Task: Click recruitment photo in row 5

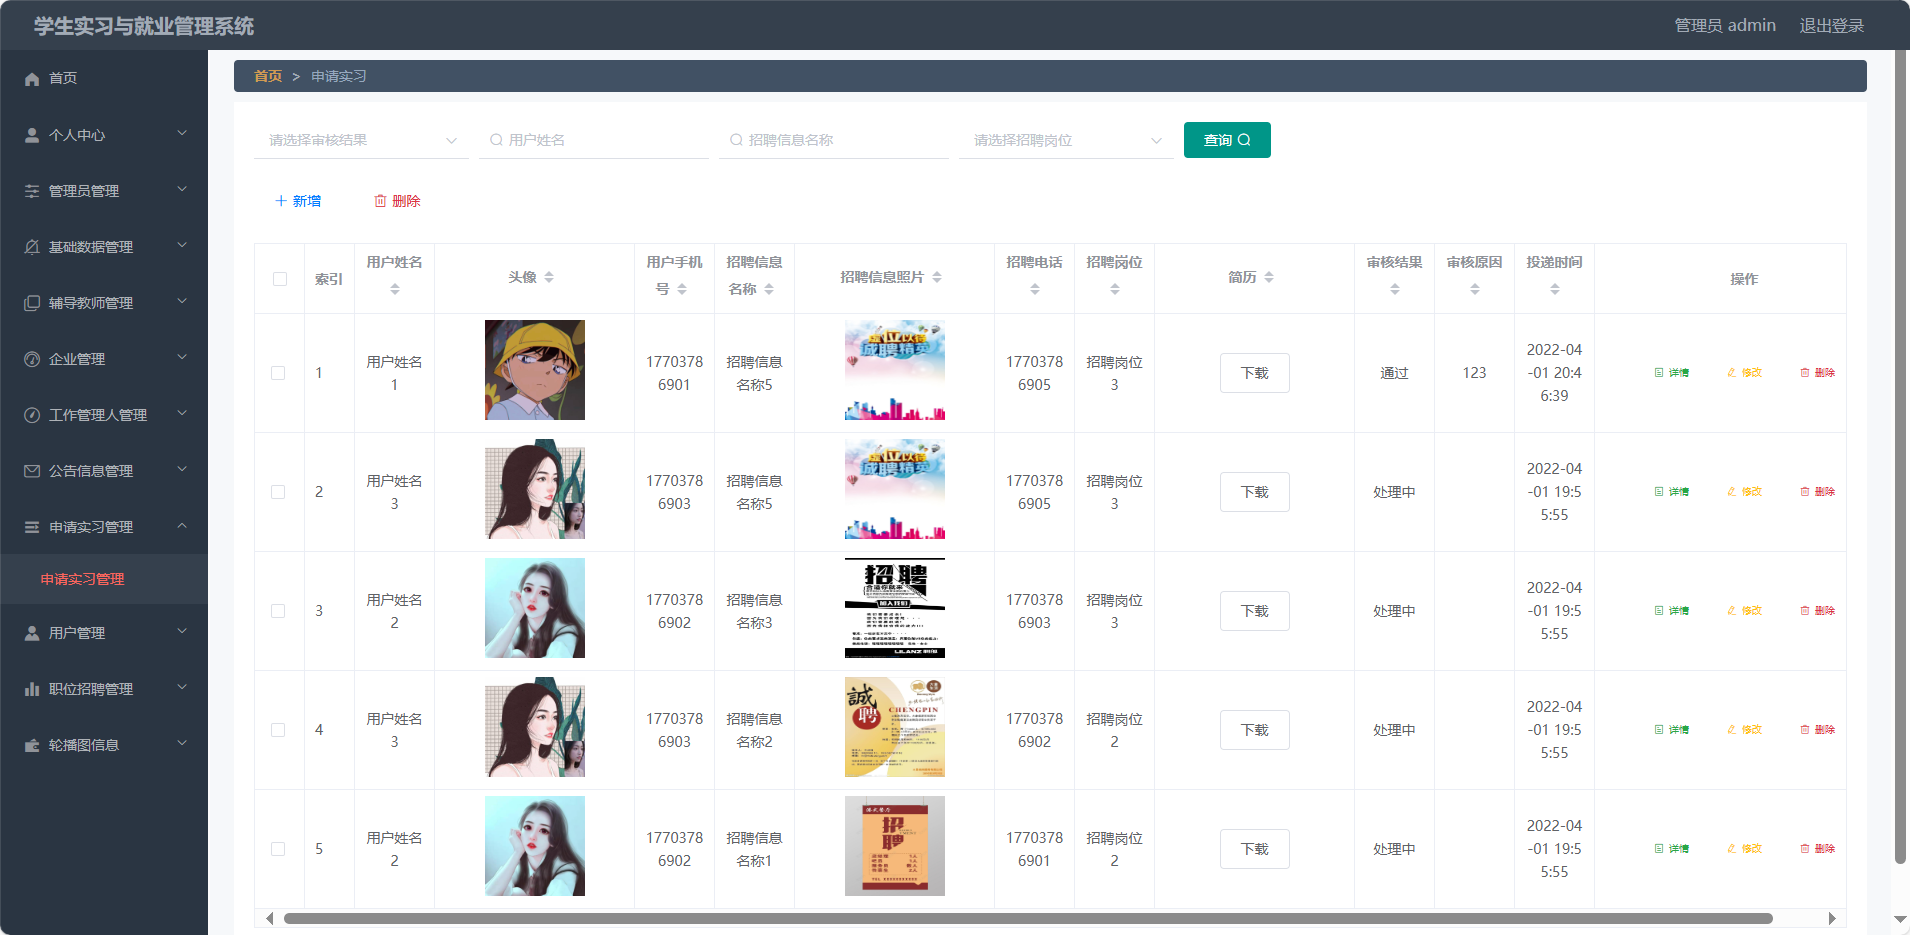Action: [x=895, y=846]
